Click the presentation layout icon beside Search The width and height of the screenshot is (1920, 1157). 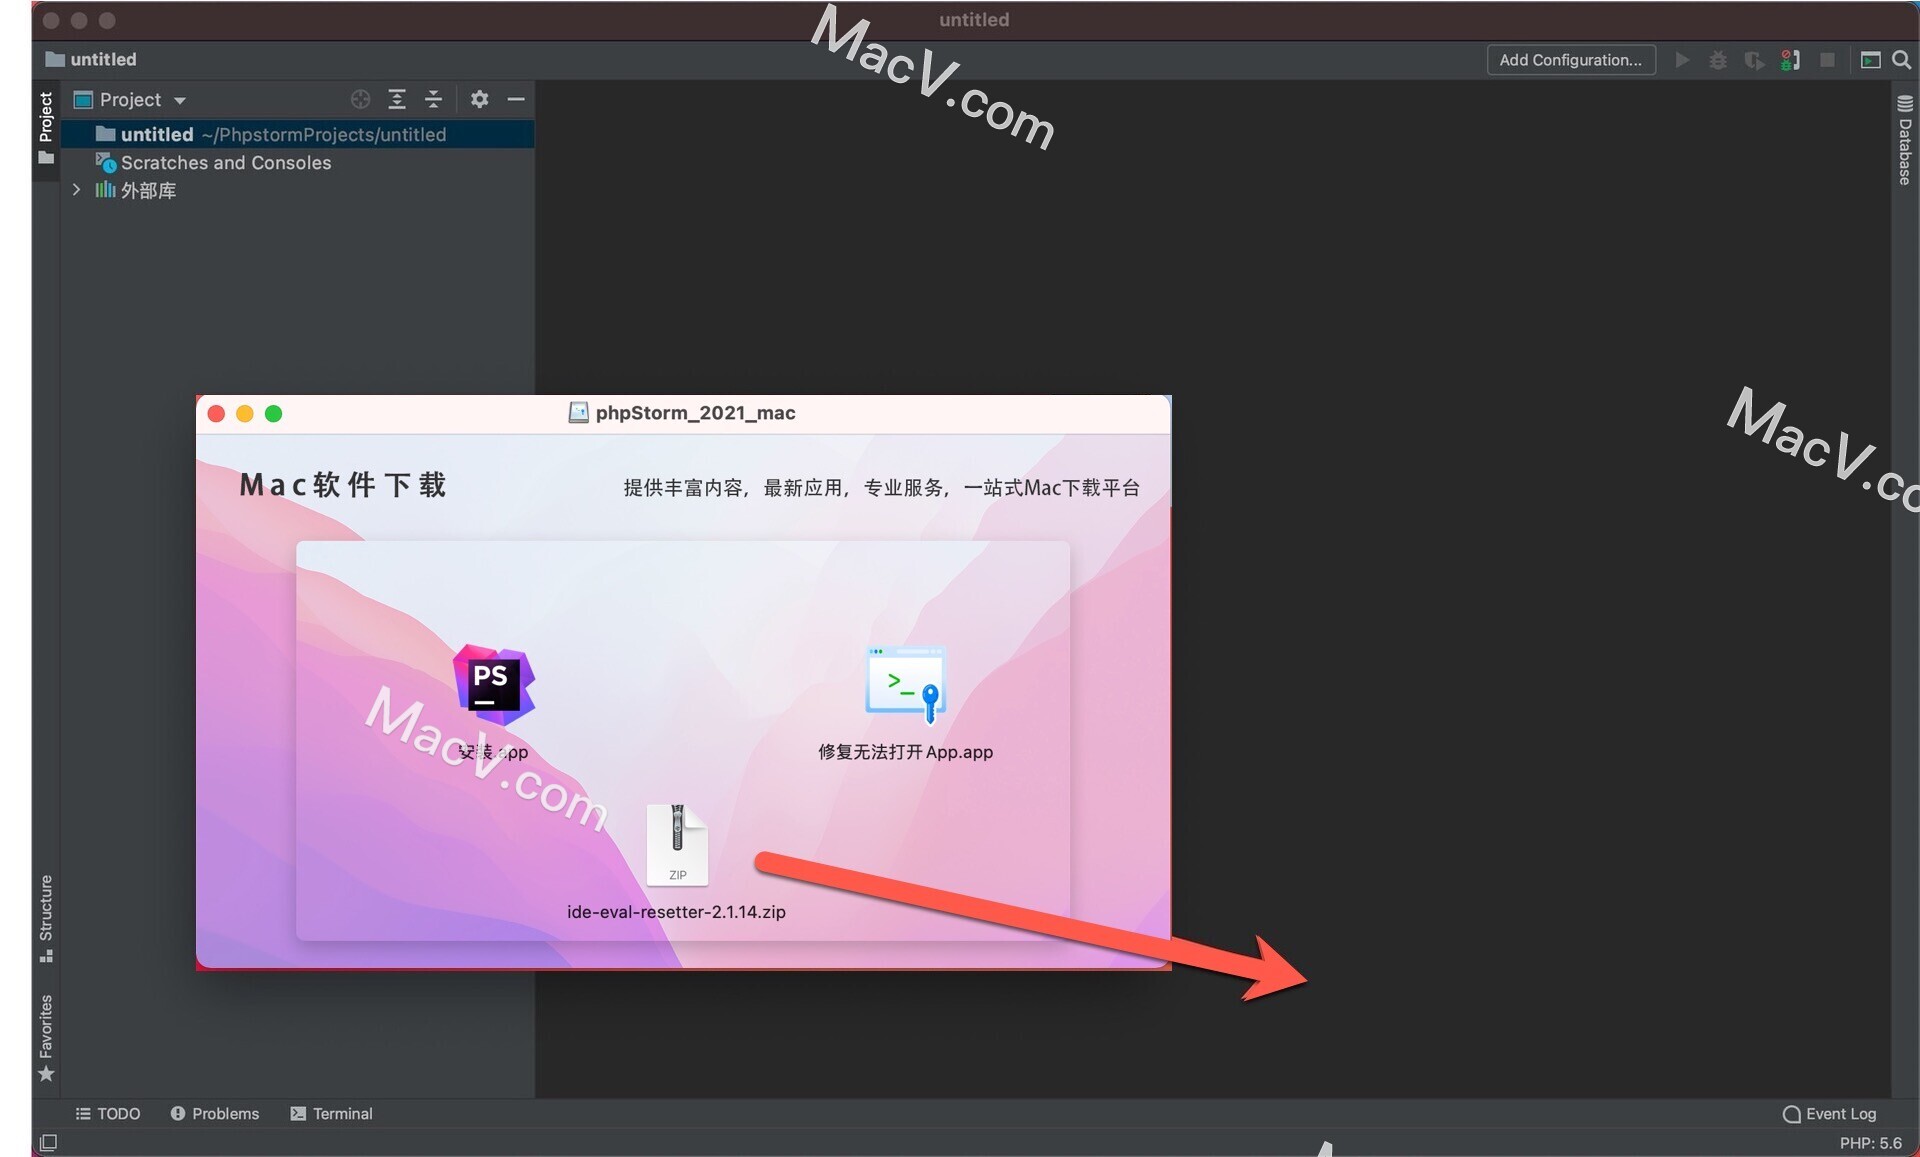(x=1870, y=60)
